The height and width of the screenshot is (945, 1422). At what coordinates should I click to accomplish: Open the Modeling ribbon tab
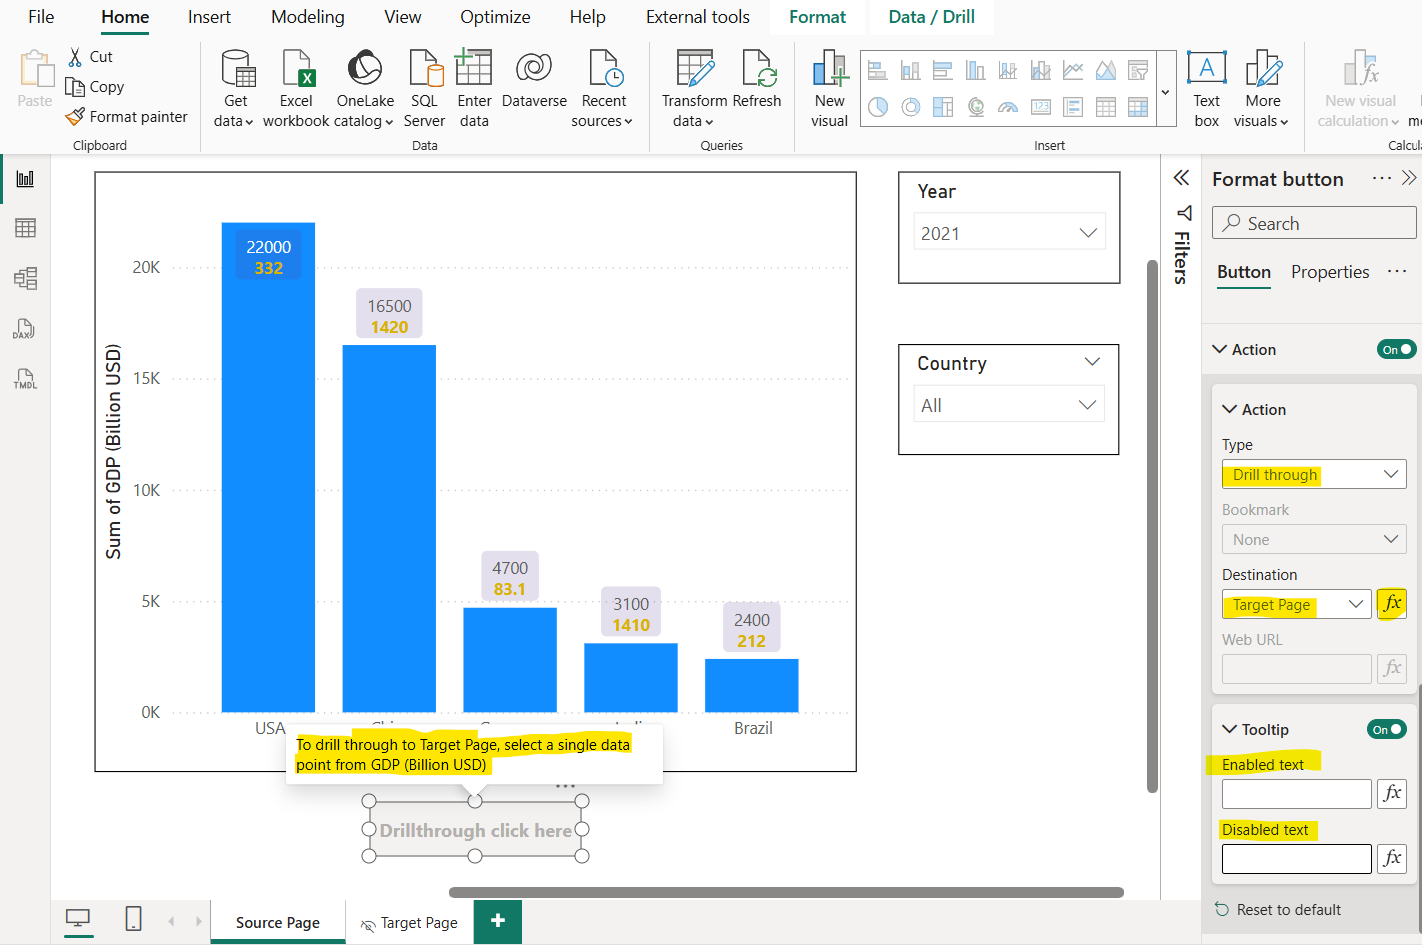point(307,17)
